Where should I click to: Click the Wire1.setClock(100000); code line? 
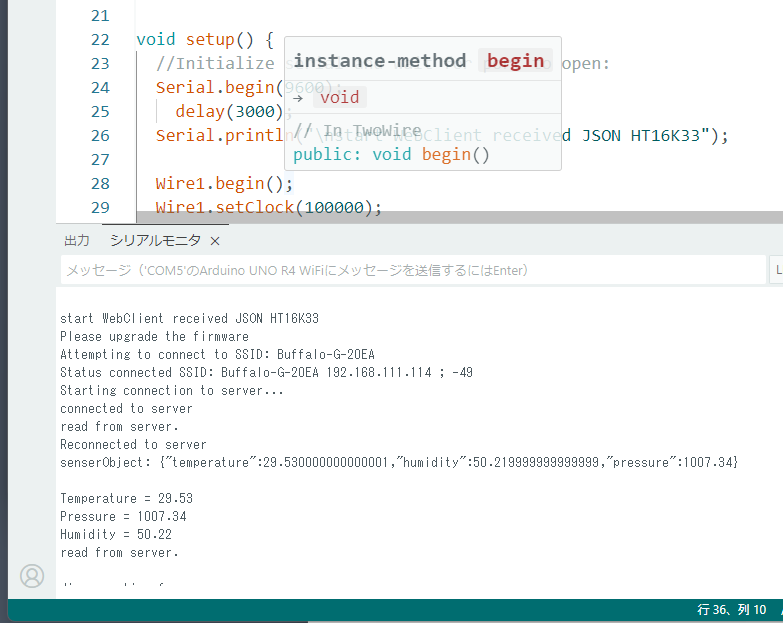pyautogui.click(x=269, y=207)
